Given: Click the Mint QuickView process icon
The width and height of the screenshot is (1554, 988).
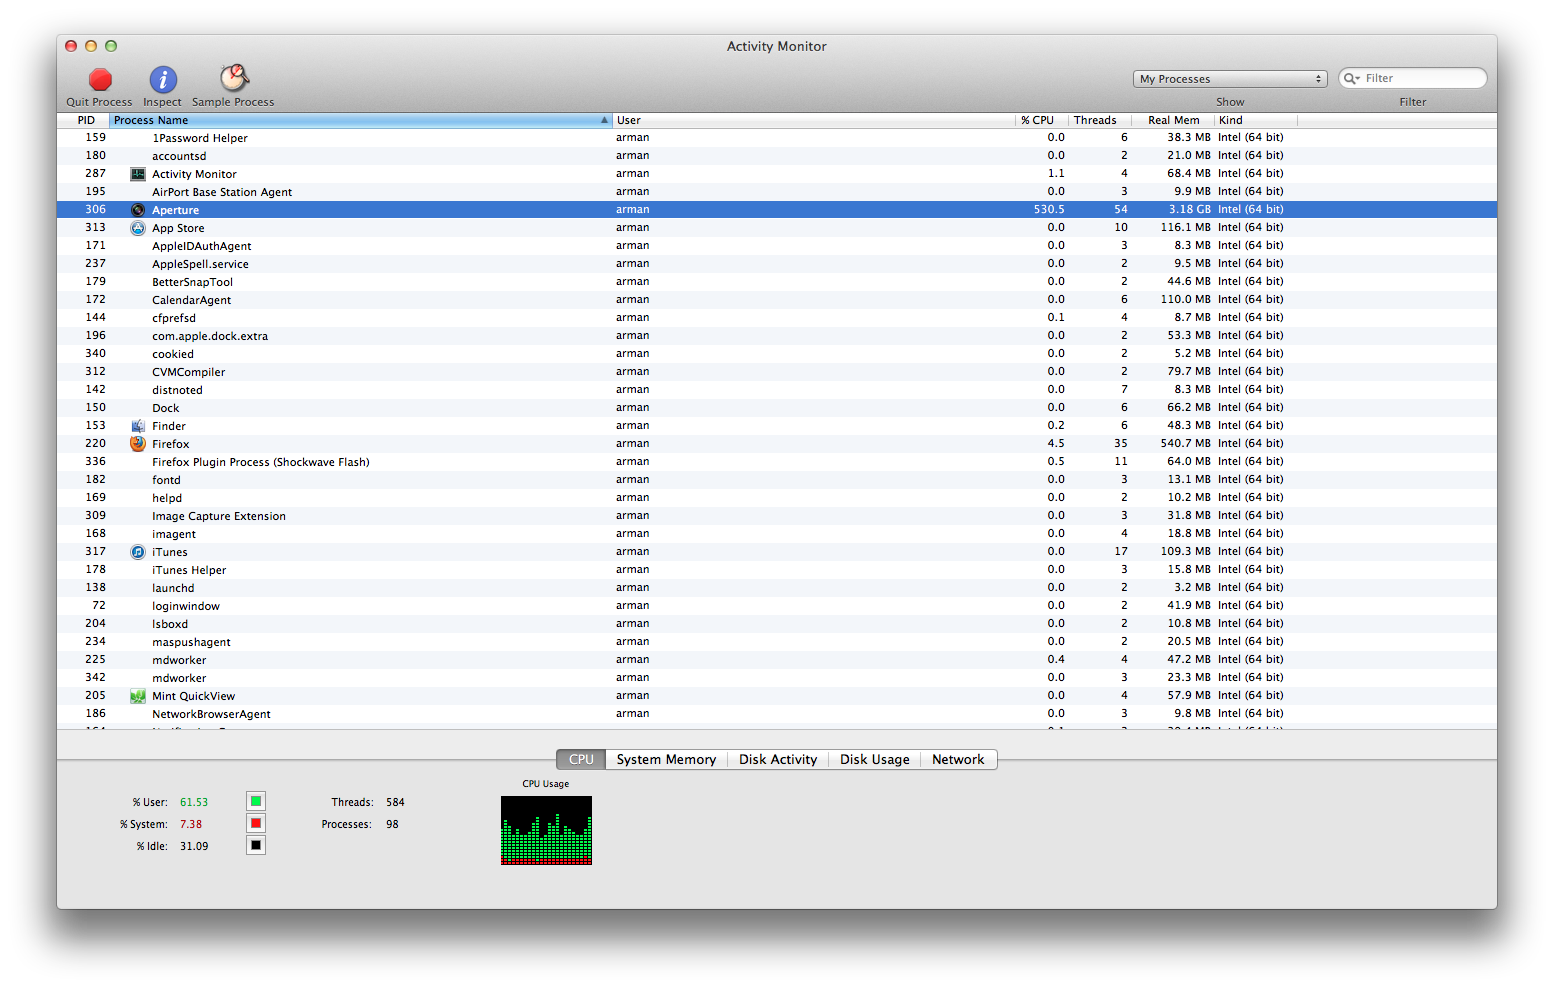Looking at the screenshot, I should tap(138, 696).
